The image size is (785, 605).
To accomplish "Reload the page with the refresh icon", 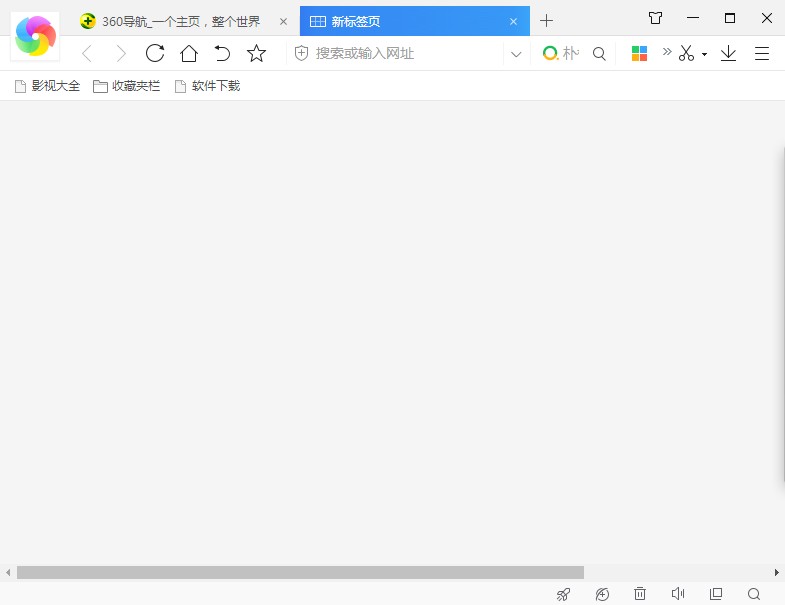I will (155, 53).
